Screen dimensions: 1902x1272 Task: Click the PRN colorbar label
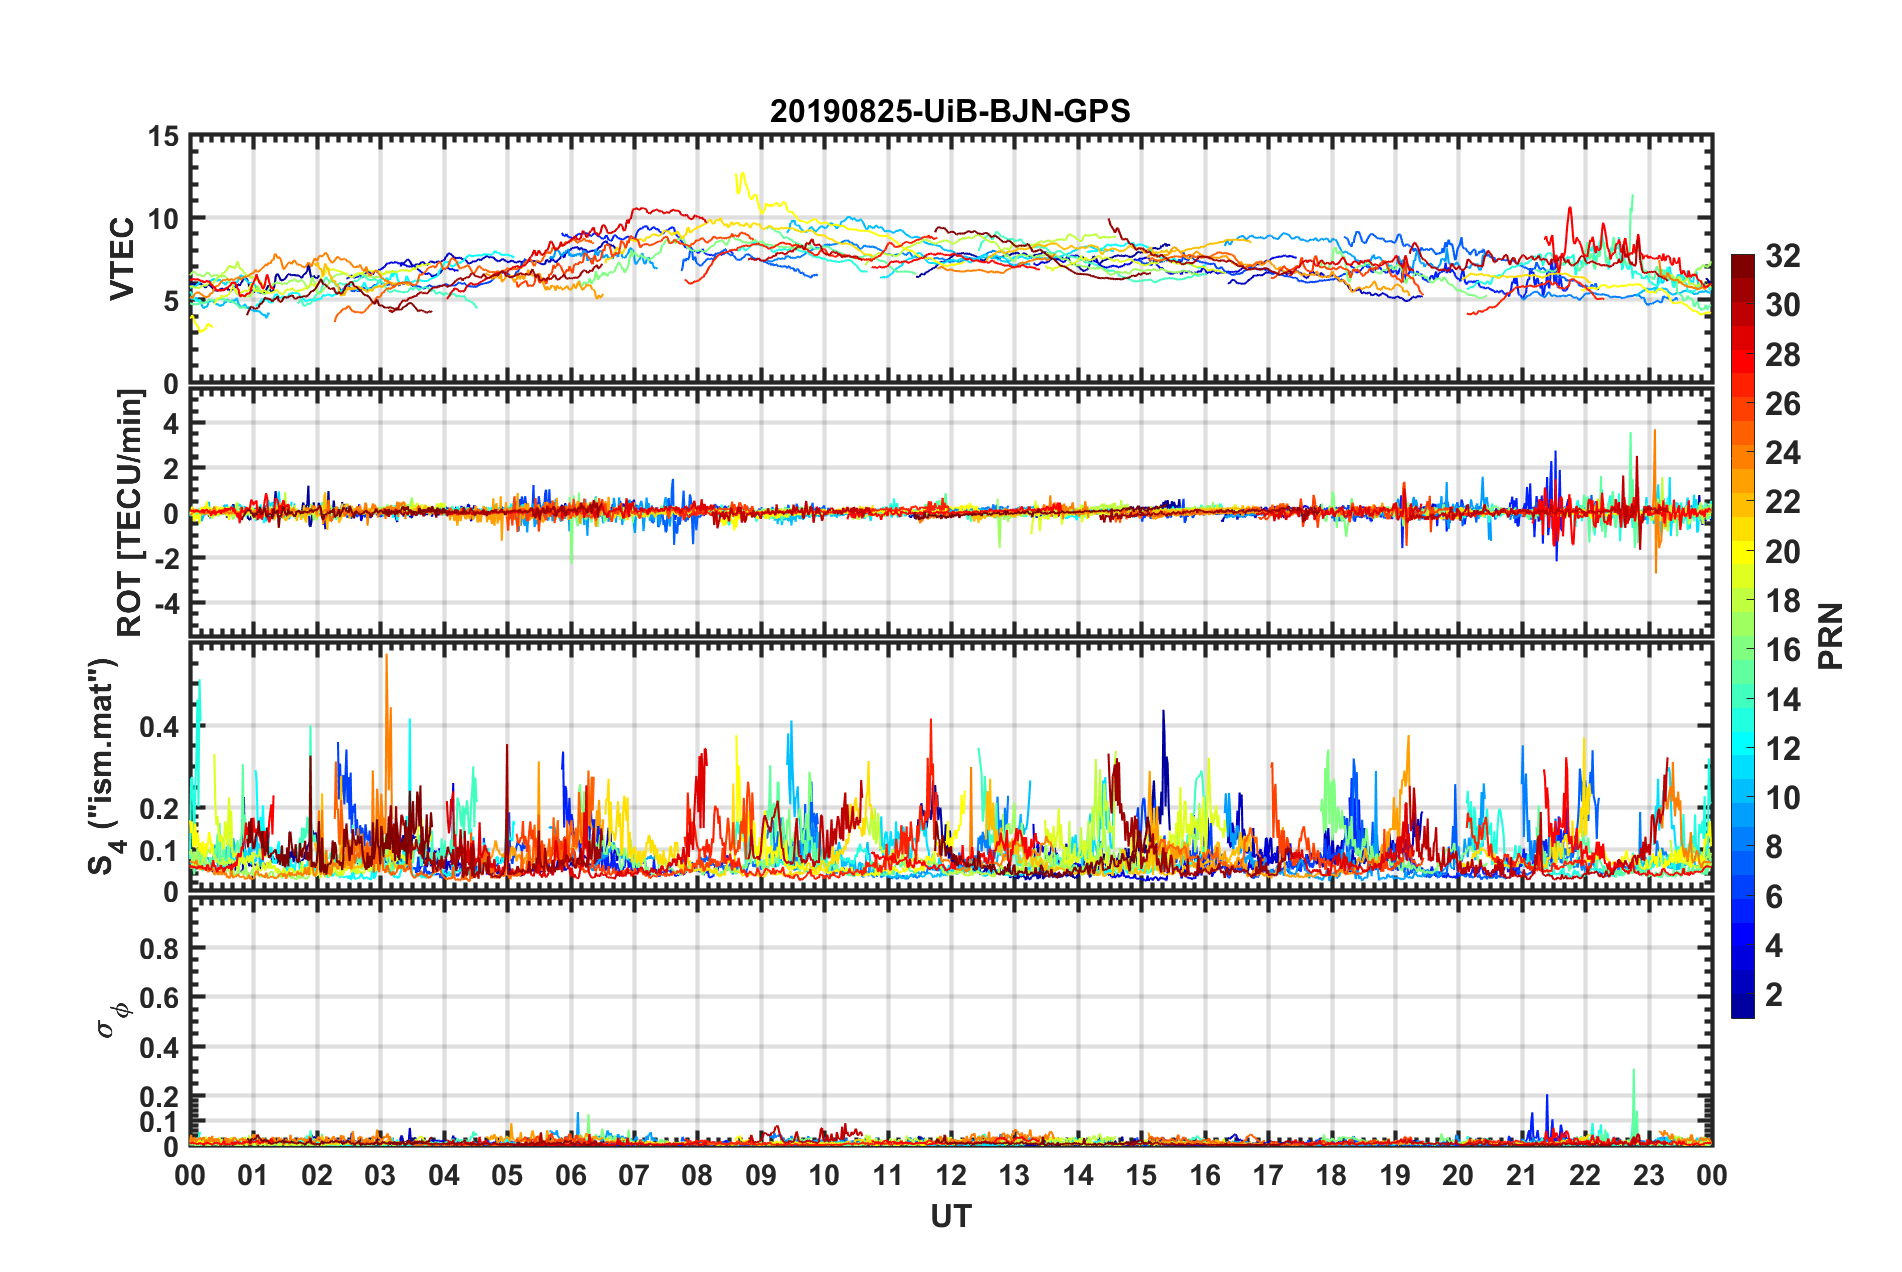[1830, 636]
